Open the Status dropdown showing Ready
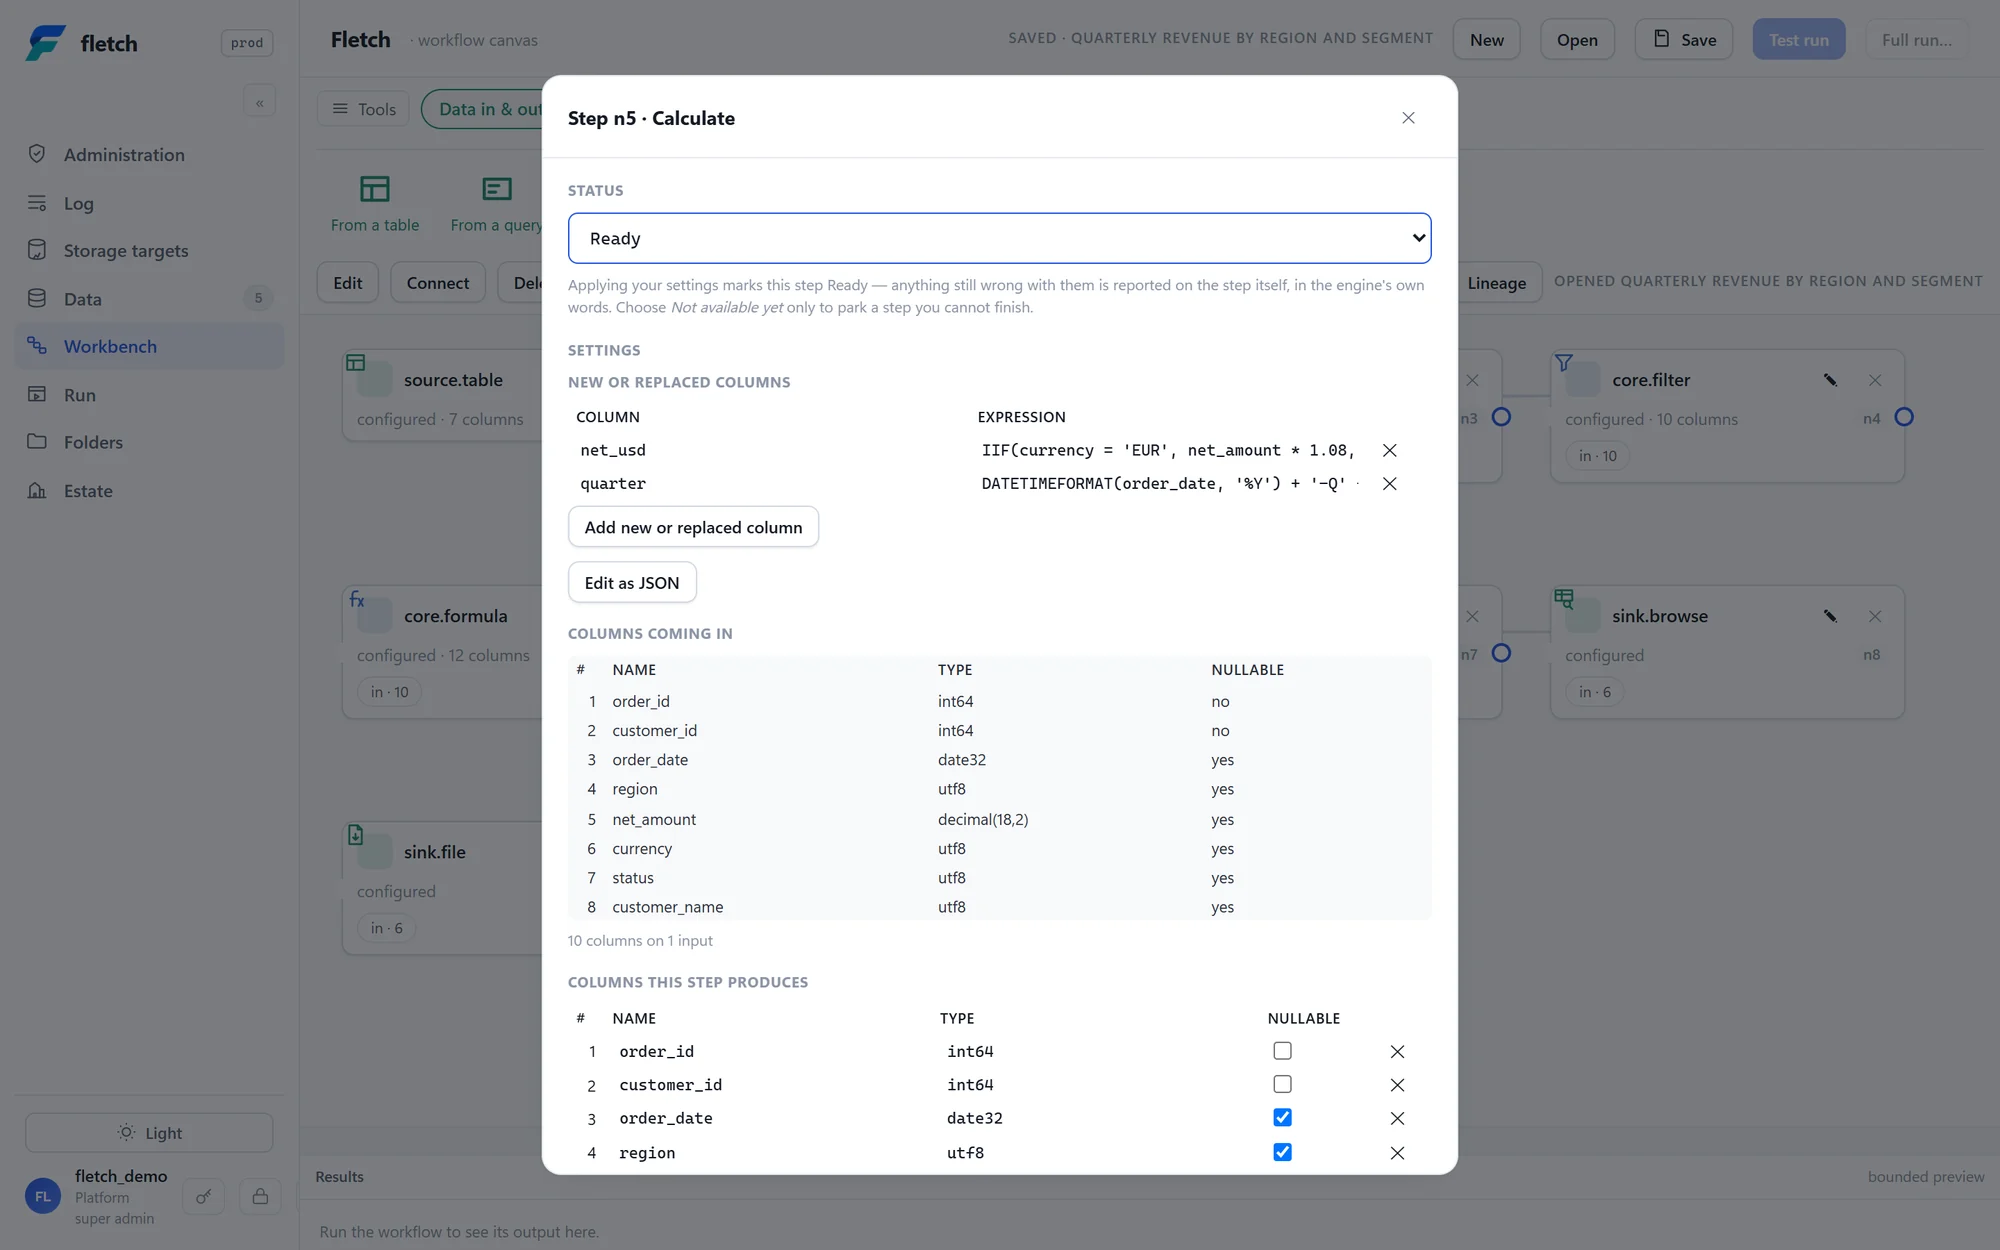Viewport: 2000px width, 1250px height. (999, 238)
